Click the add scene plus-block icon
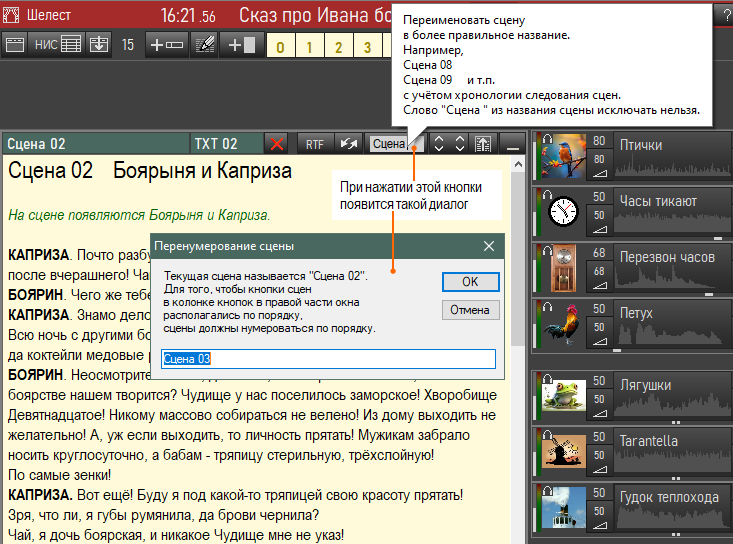The image size is (733, 544). (x=242, y=45)
